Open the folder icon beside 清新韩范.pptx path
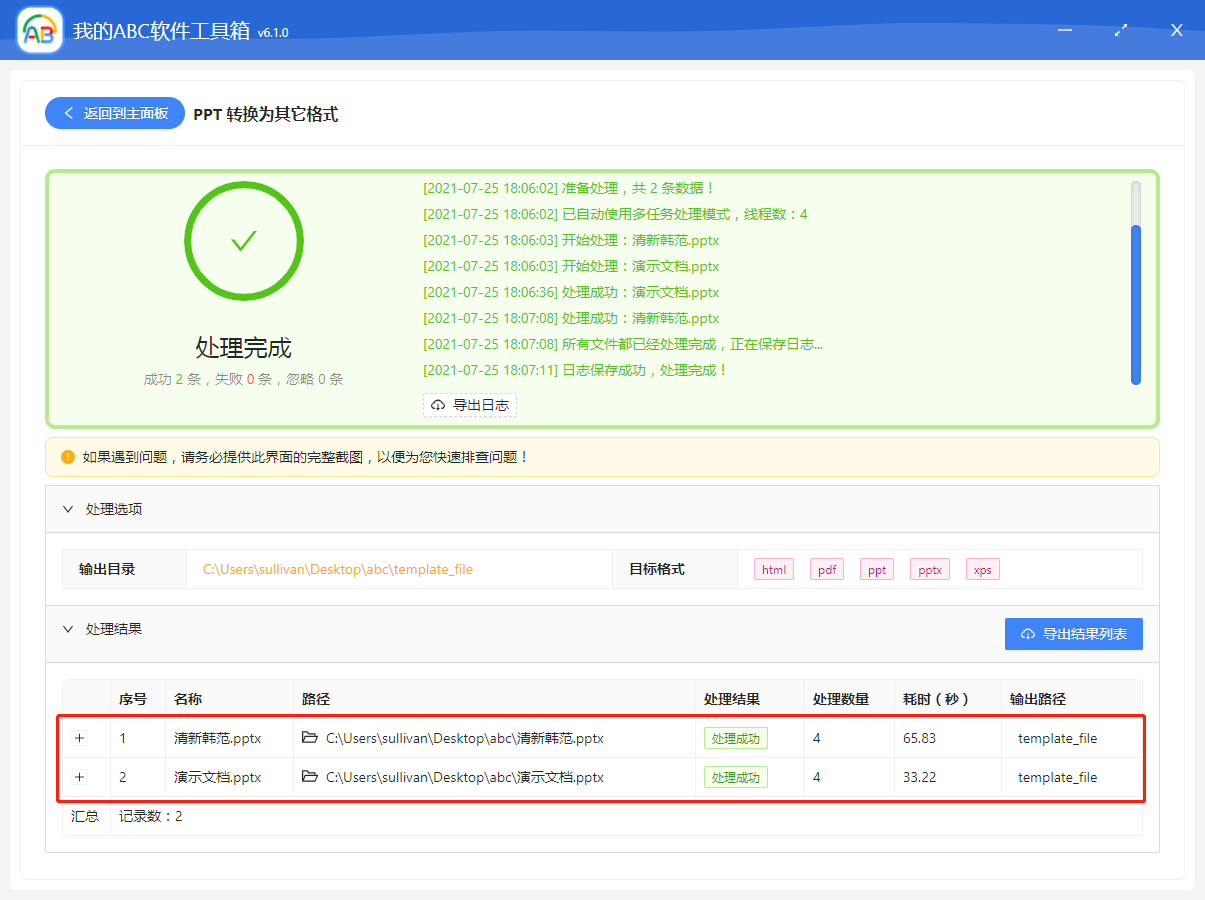The height and width of the screenshot is (900, 1205). click(x=312, y=738)
